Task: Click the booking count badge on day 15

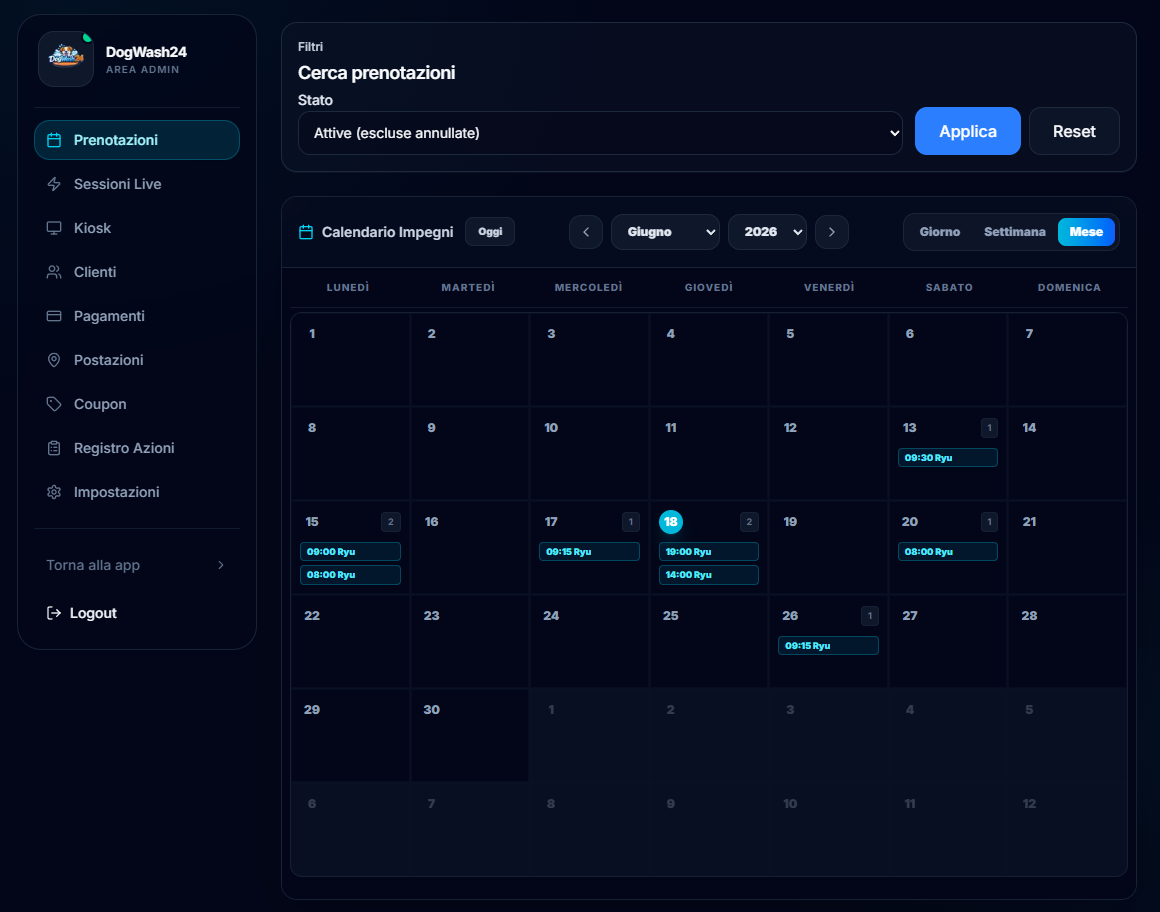Action: pyautogui.click(x=391, y=522)
